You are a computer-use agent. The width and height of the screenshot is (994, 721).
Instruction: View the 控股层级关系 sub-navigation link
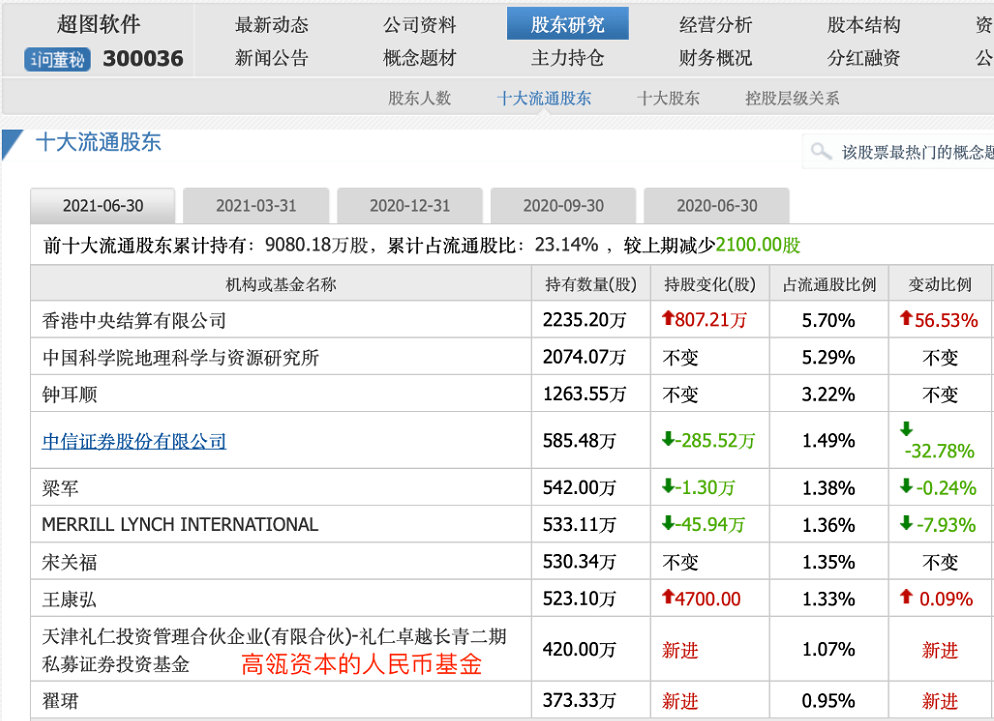792,98
